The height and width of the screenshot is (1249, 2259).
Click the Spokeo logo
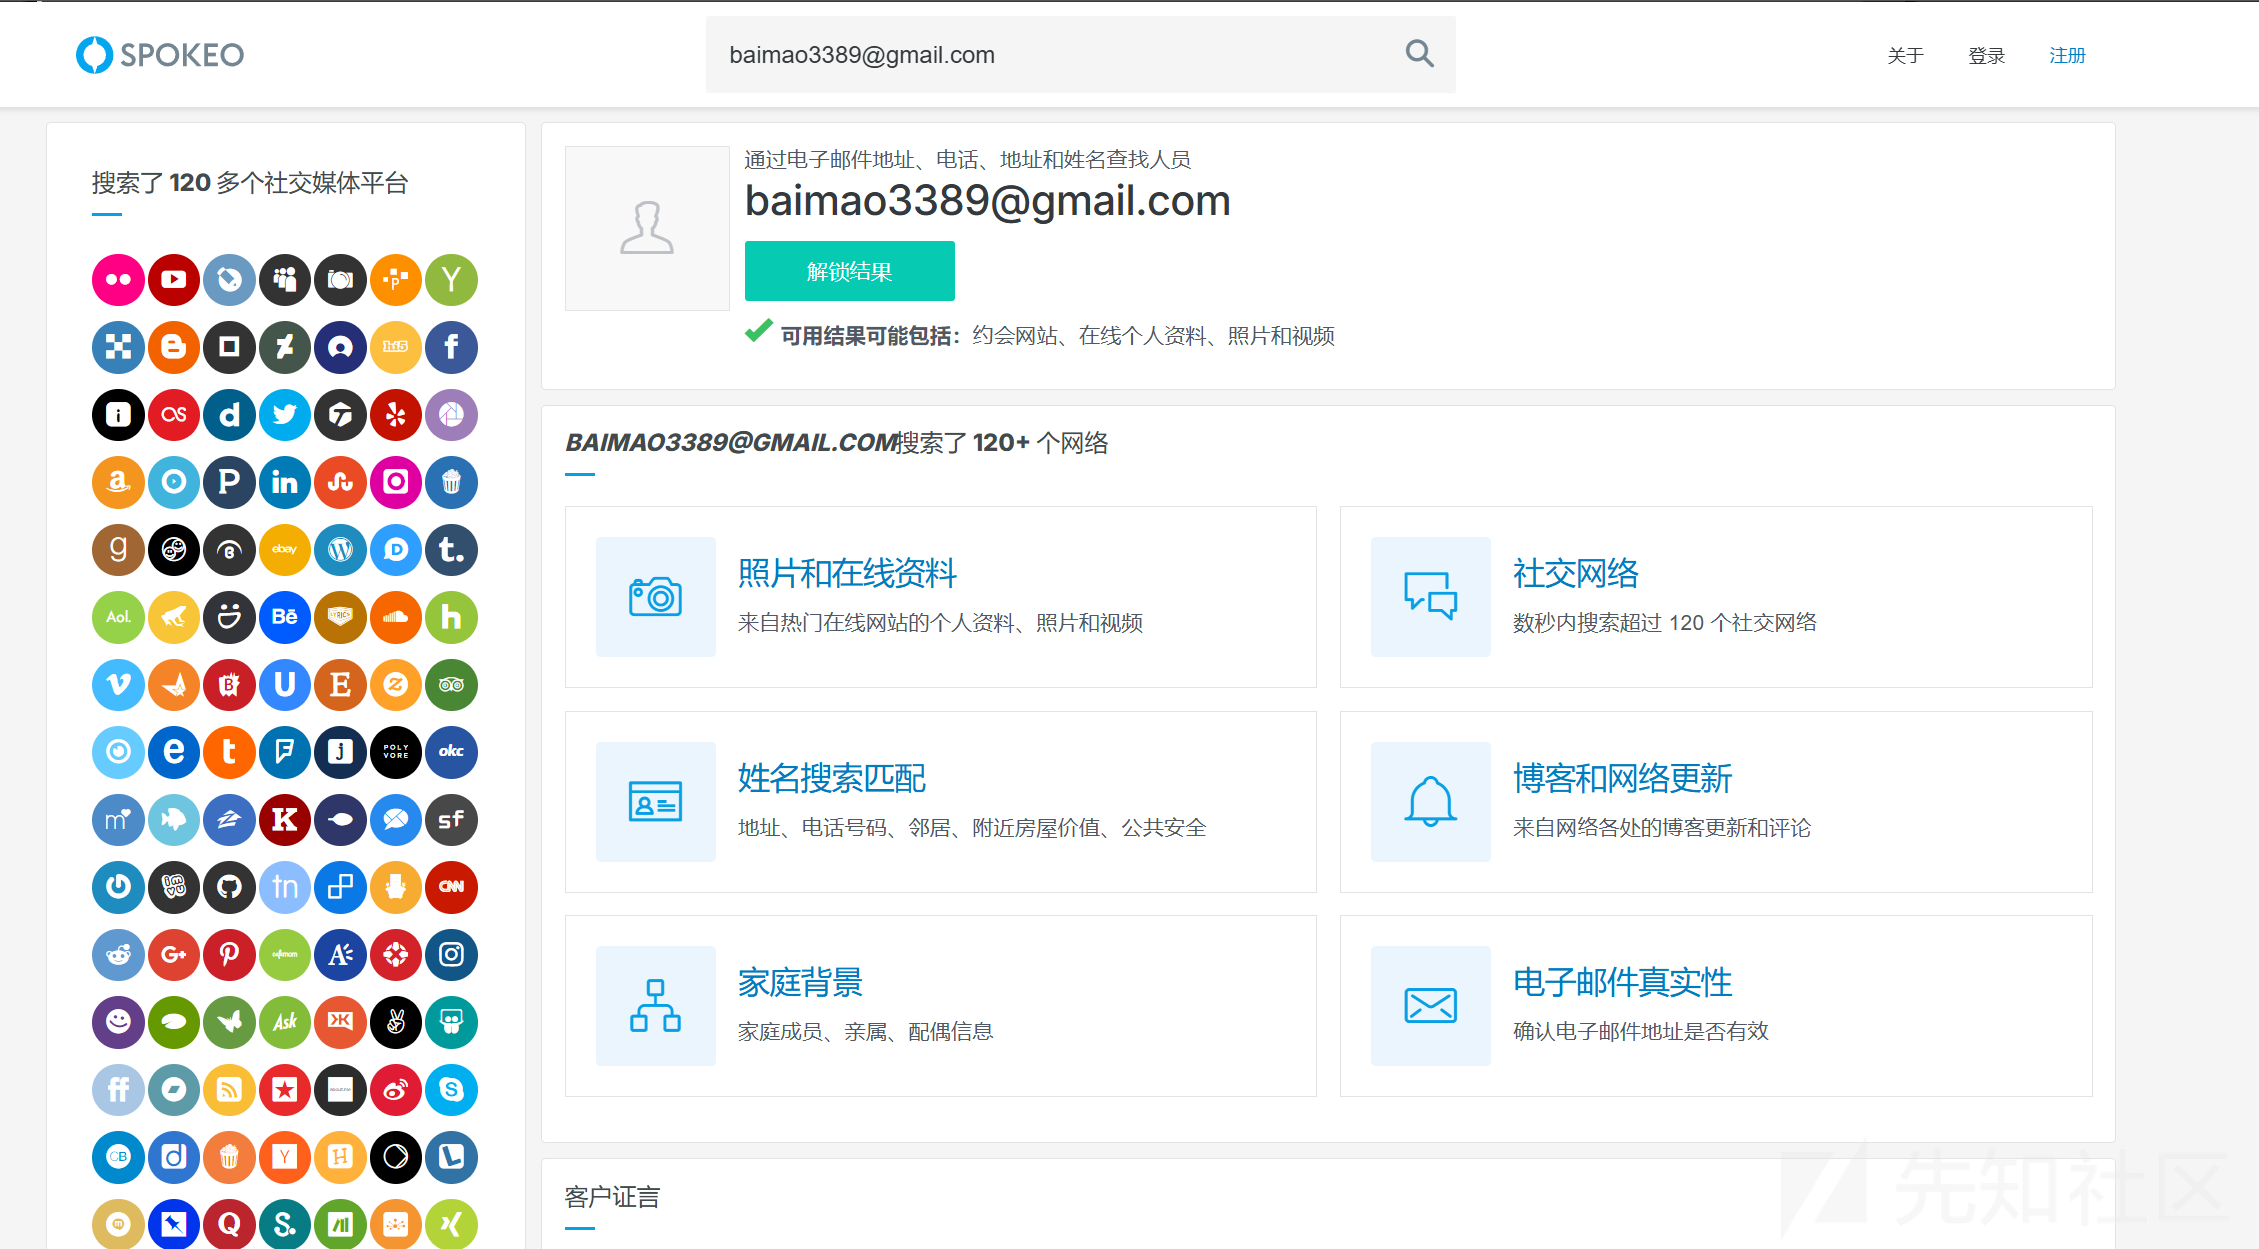[160, 55]
